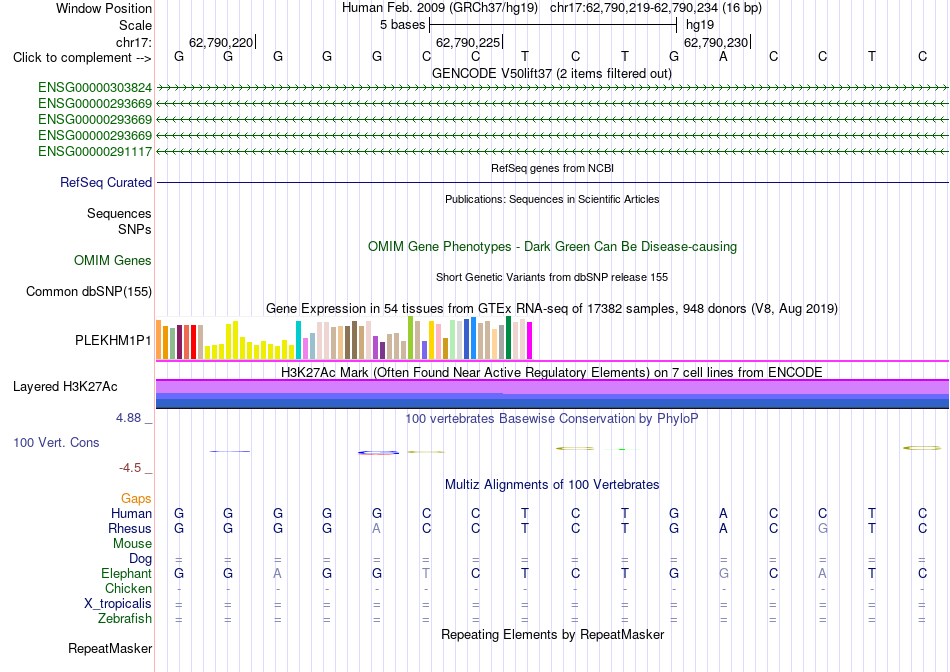
Task: Click the RefSeq Curated label
Action: coord(105,182)
